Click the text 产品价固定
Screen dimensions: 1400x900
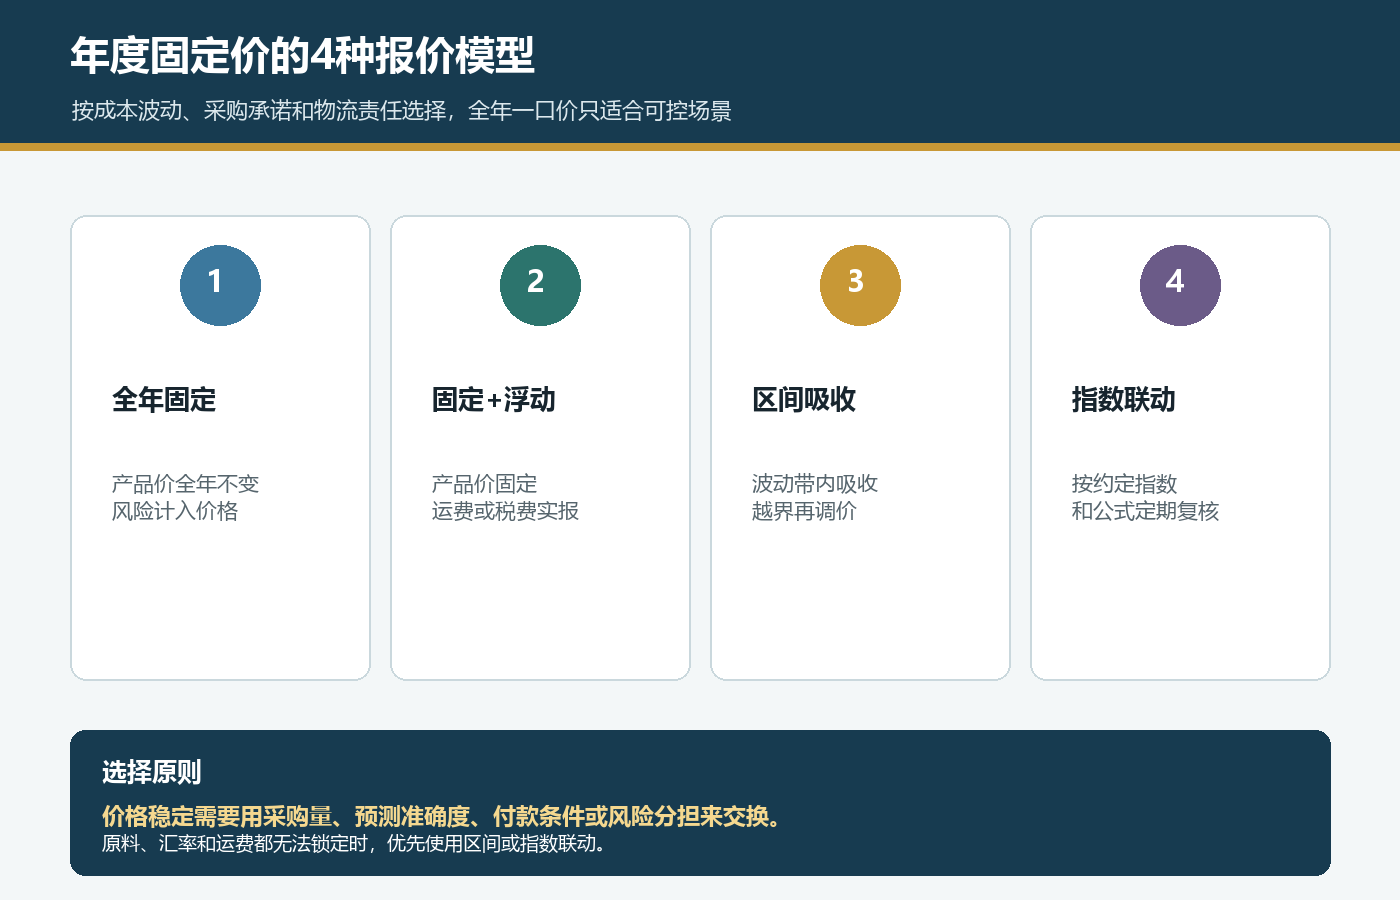pos(484,484)
